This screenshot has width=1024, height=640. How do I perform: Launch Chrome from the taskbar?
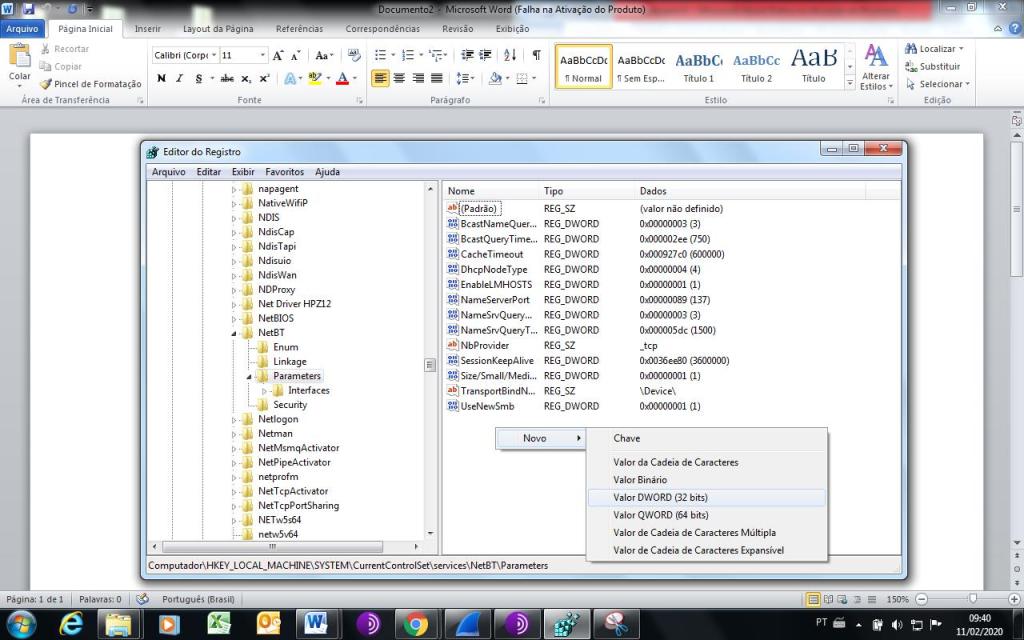click(415, 624)
